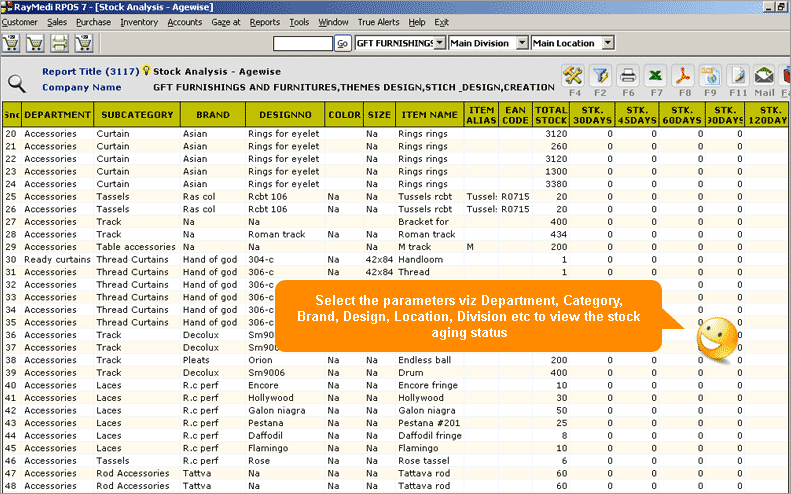
Task: Print the report using printer icon
Action: [628, 76]
